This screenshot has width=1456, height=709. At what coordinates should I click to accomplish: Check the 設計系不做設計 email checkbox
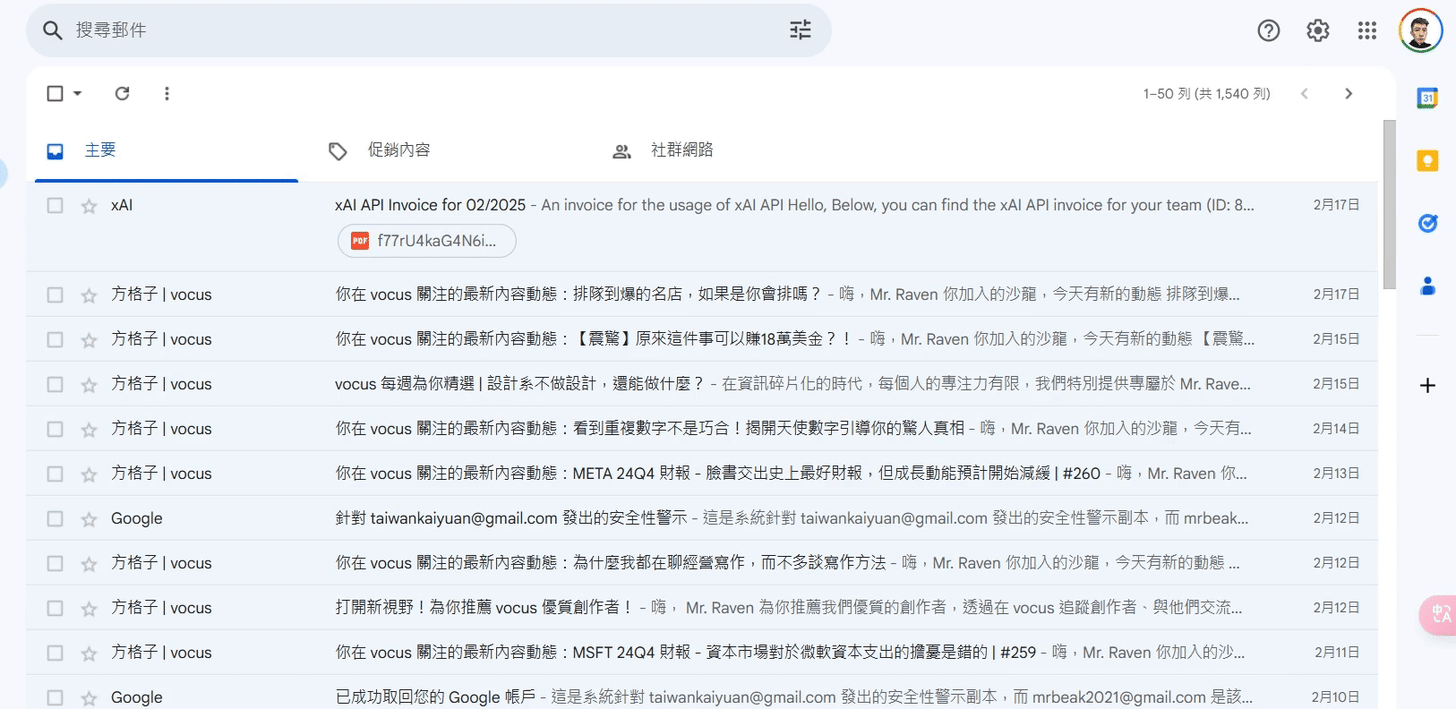55,384
